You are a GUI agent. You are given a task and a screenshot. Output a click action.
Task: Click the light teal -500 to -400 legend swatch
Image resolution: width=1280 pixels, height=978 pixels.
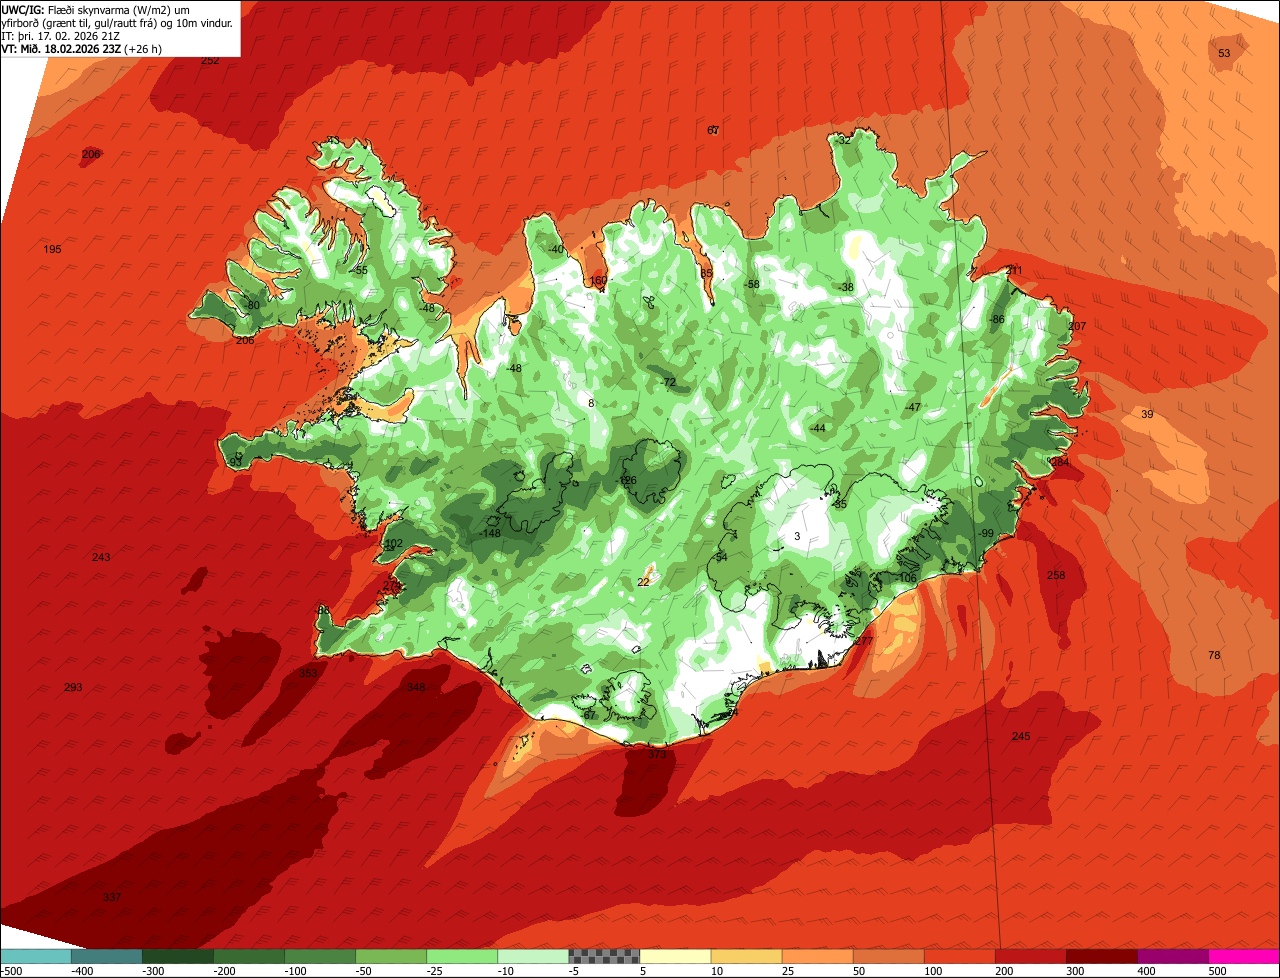tap(36, 956)
